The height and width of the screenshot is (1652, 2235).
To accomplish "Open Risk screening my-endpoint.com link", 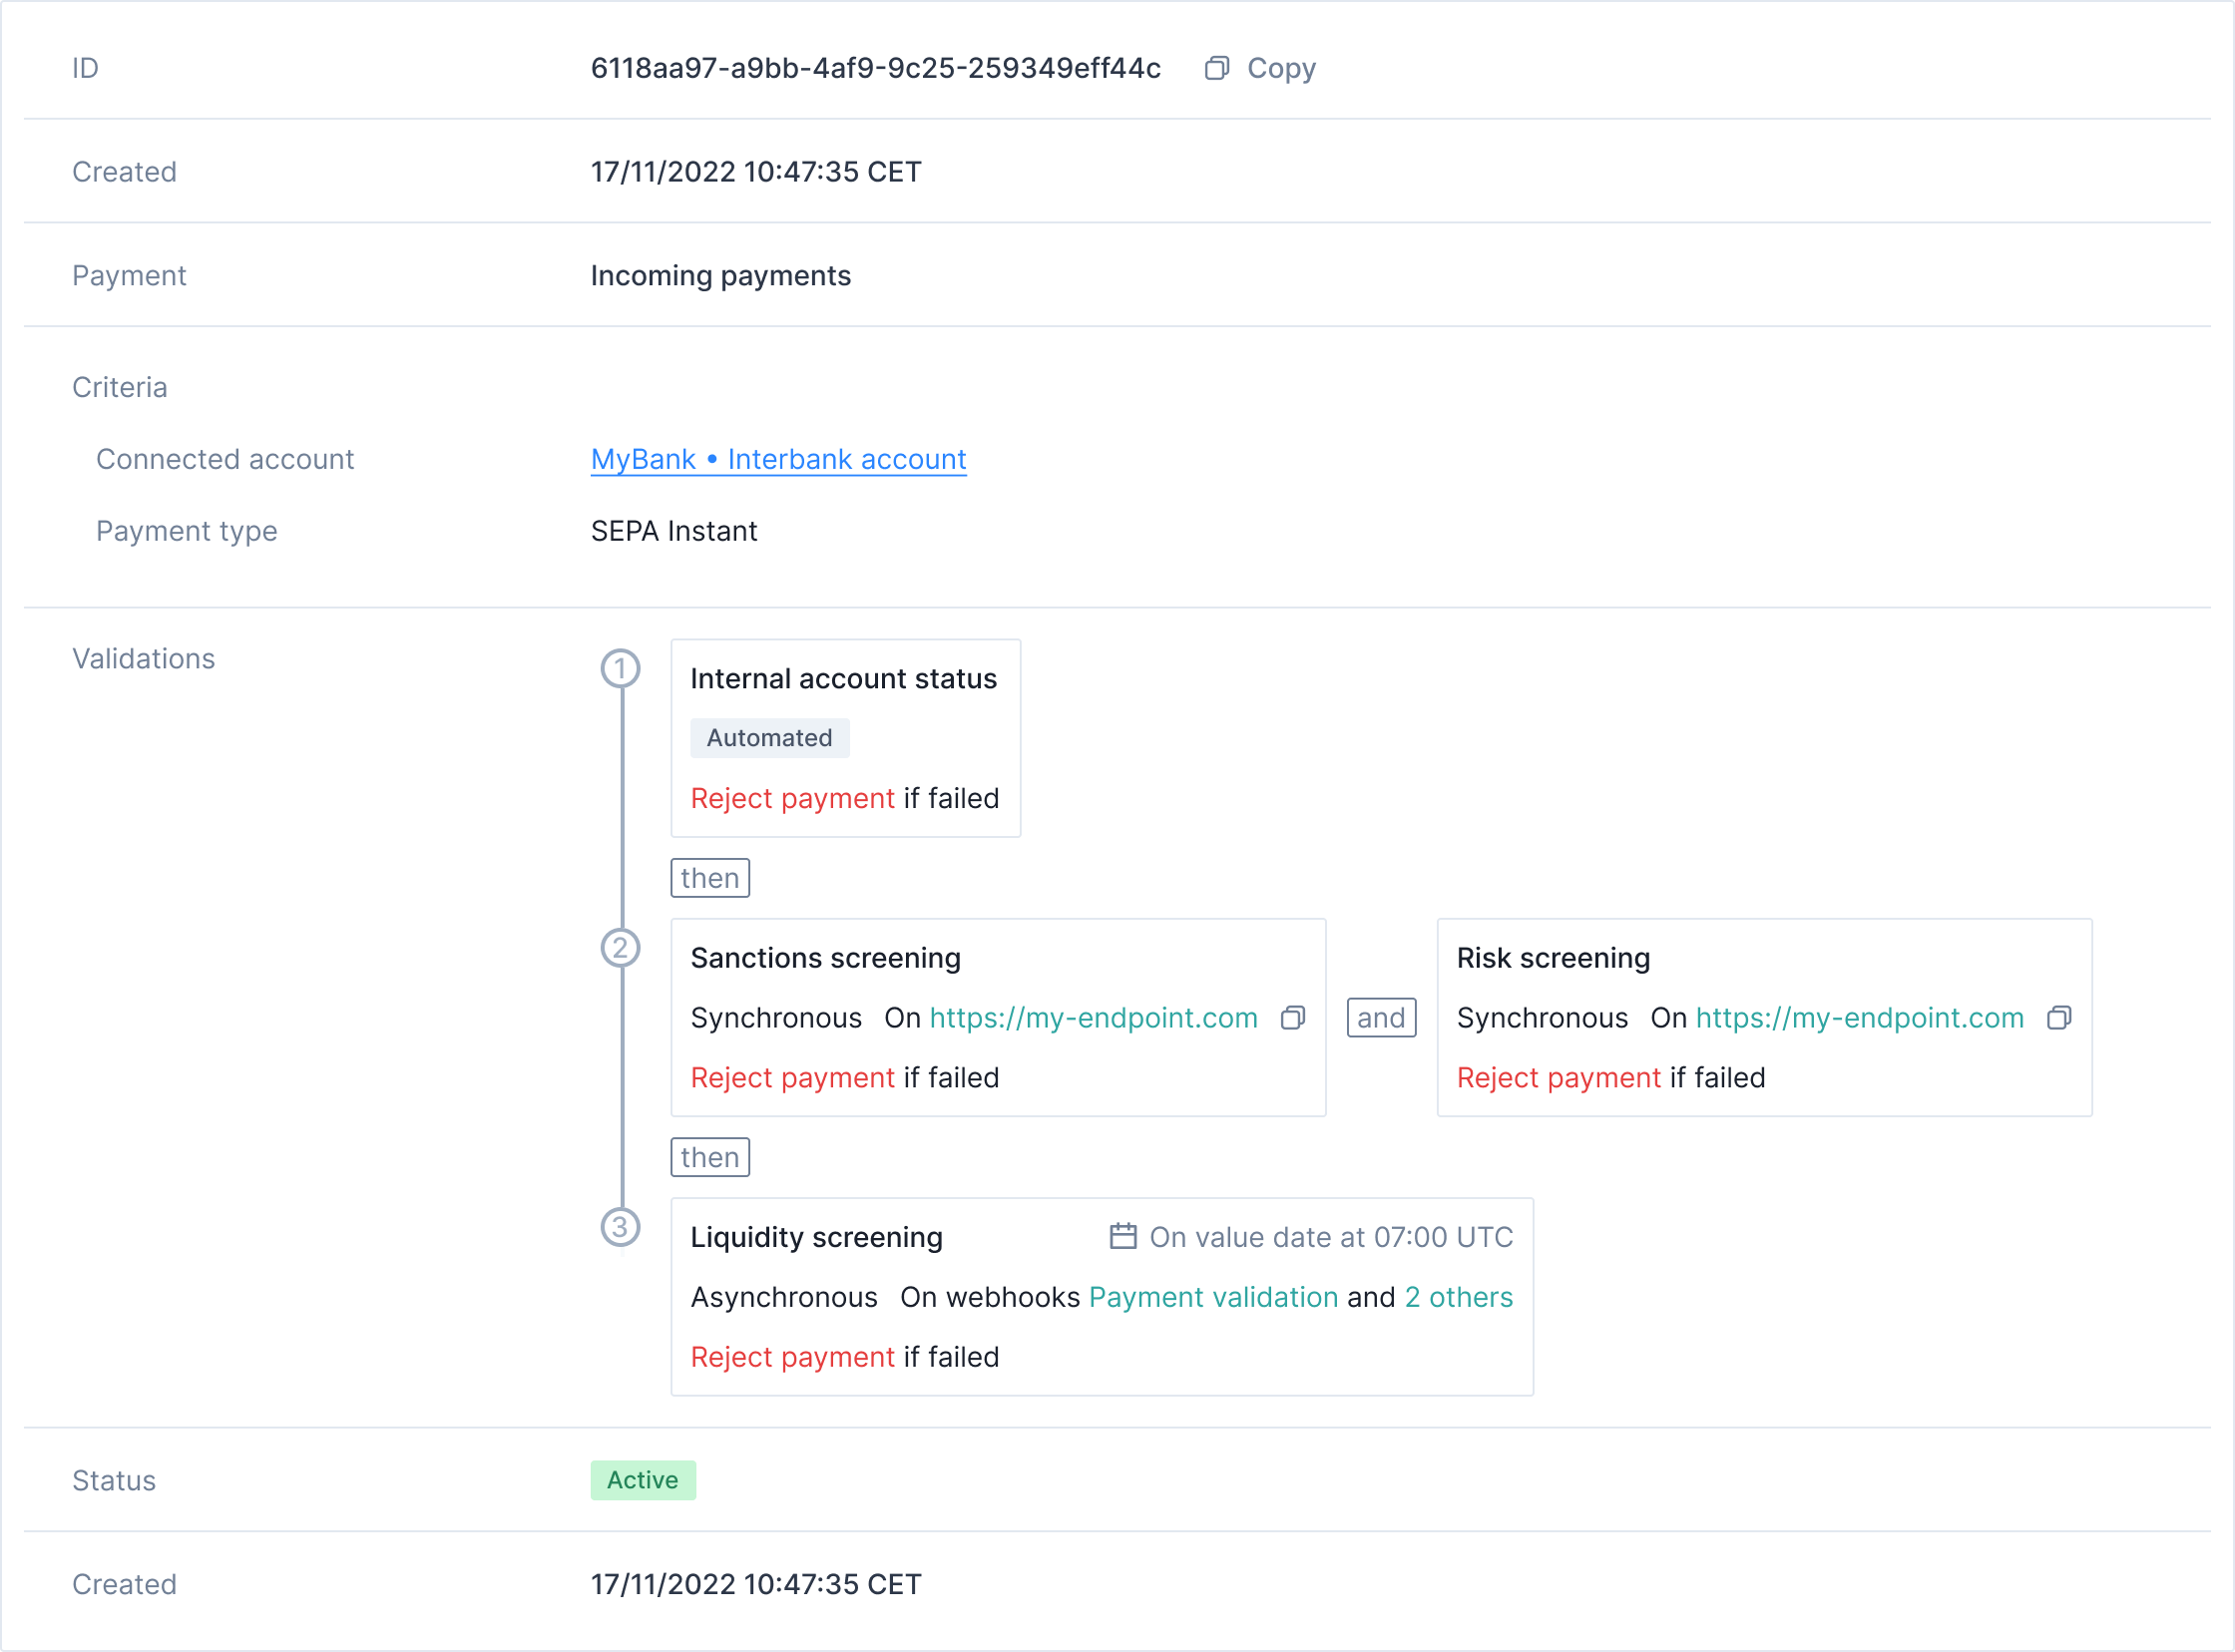I will 1859,1018.
